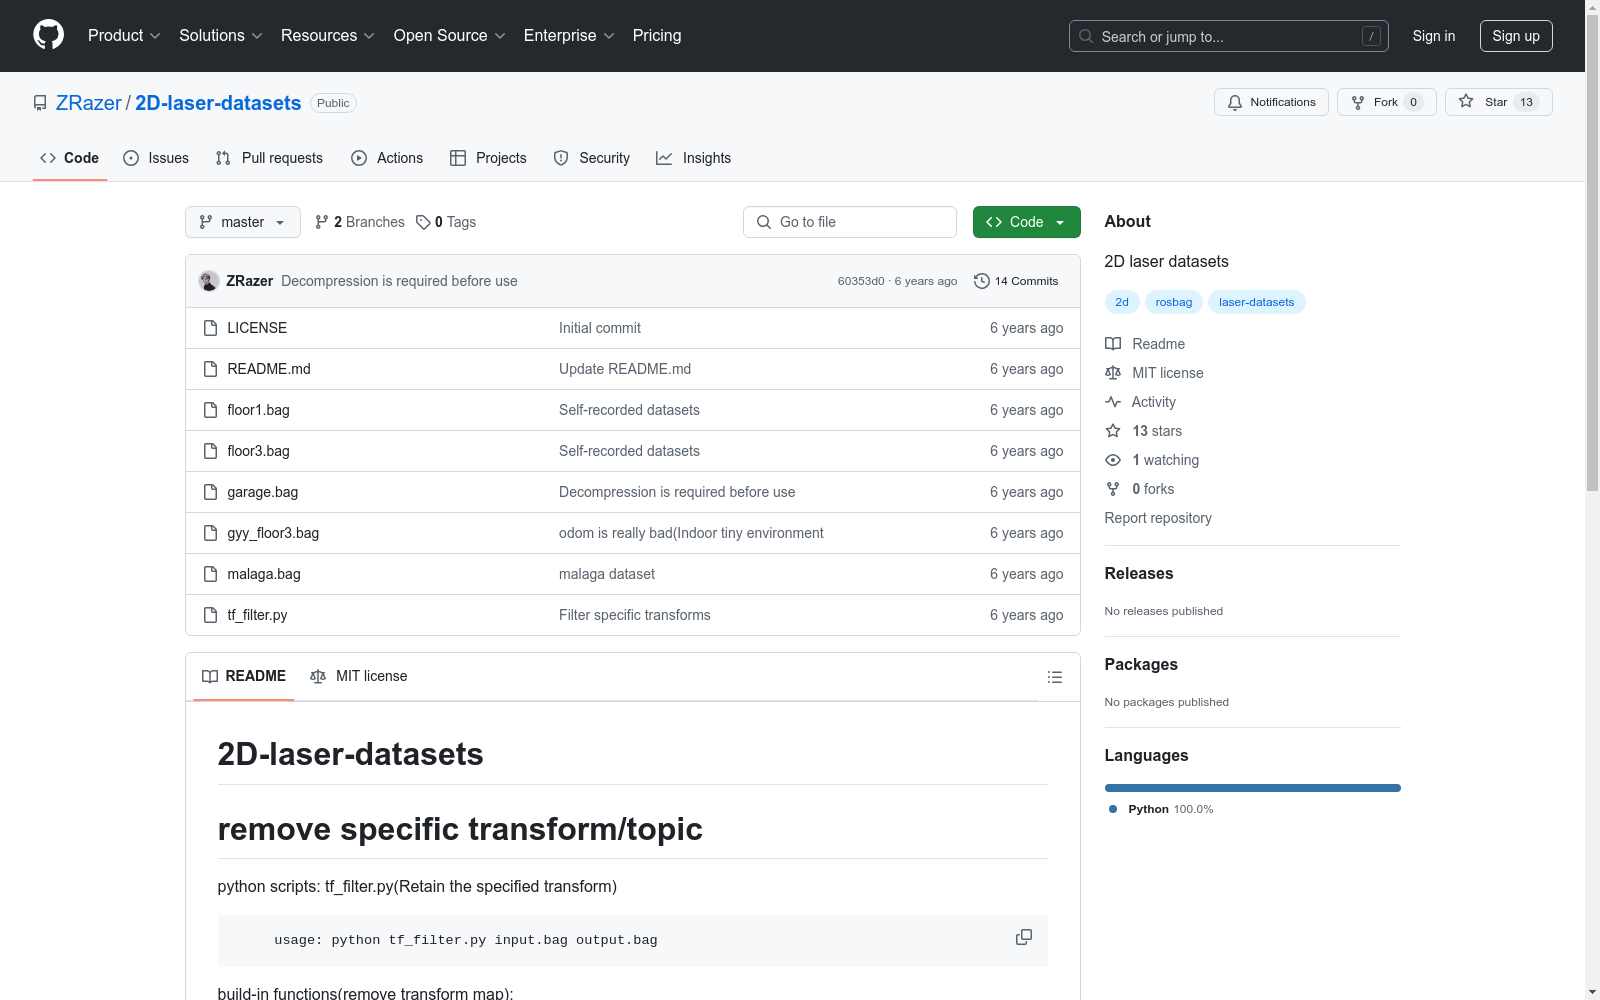The image size is (1600, 1000).
Task: Switch to the Actions tab
Action: pyautogui.click(x=387, y=158)
